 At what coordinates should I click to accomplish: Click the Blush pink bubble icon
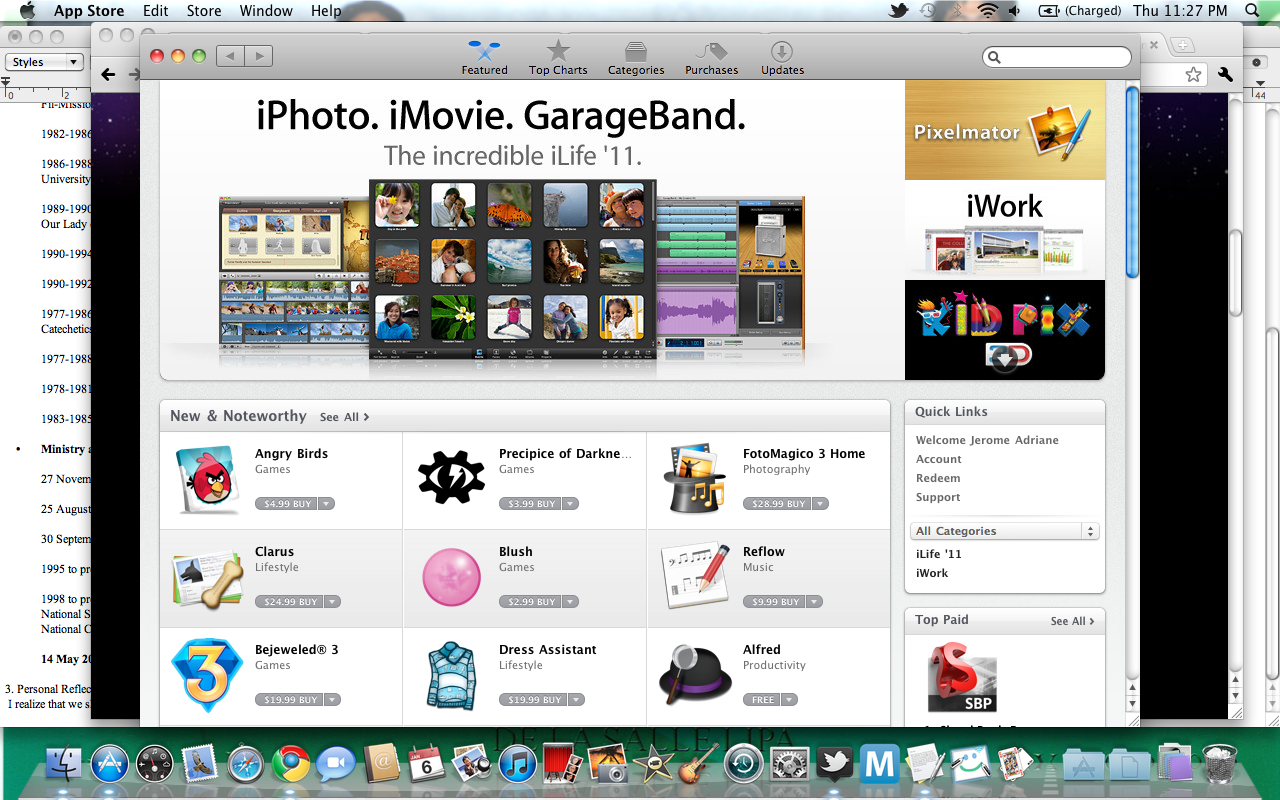pos(452,577)
